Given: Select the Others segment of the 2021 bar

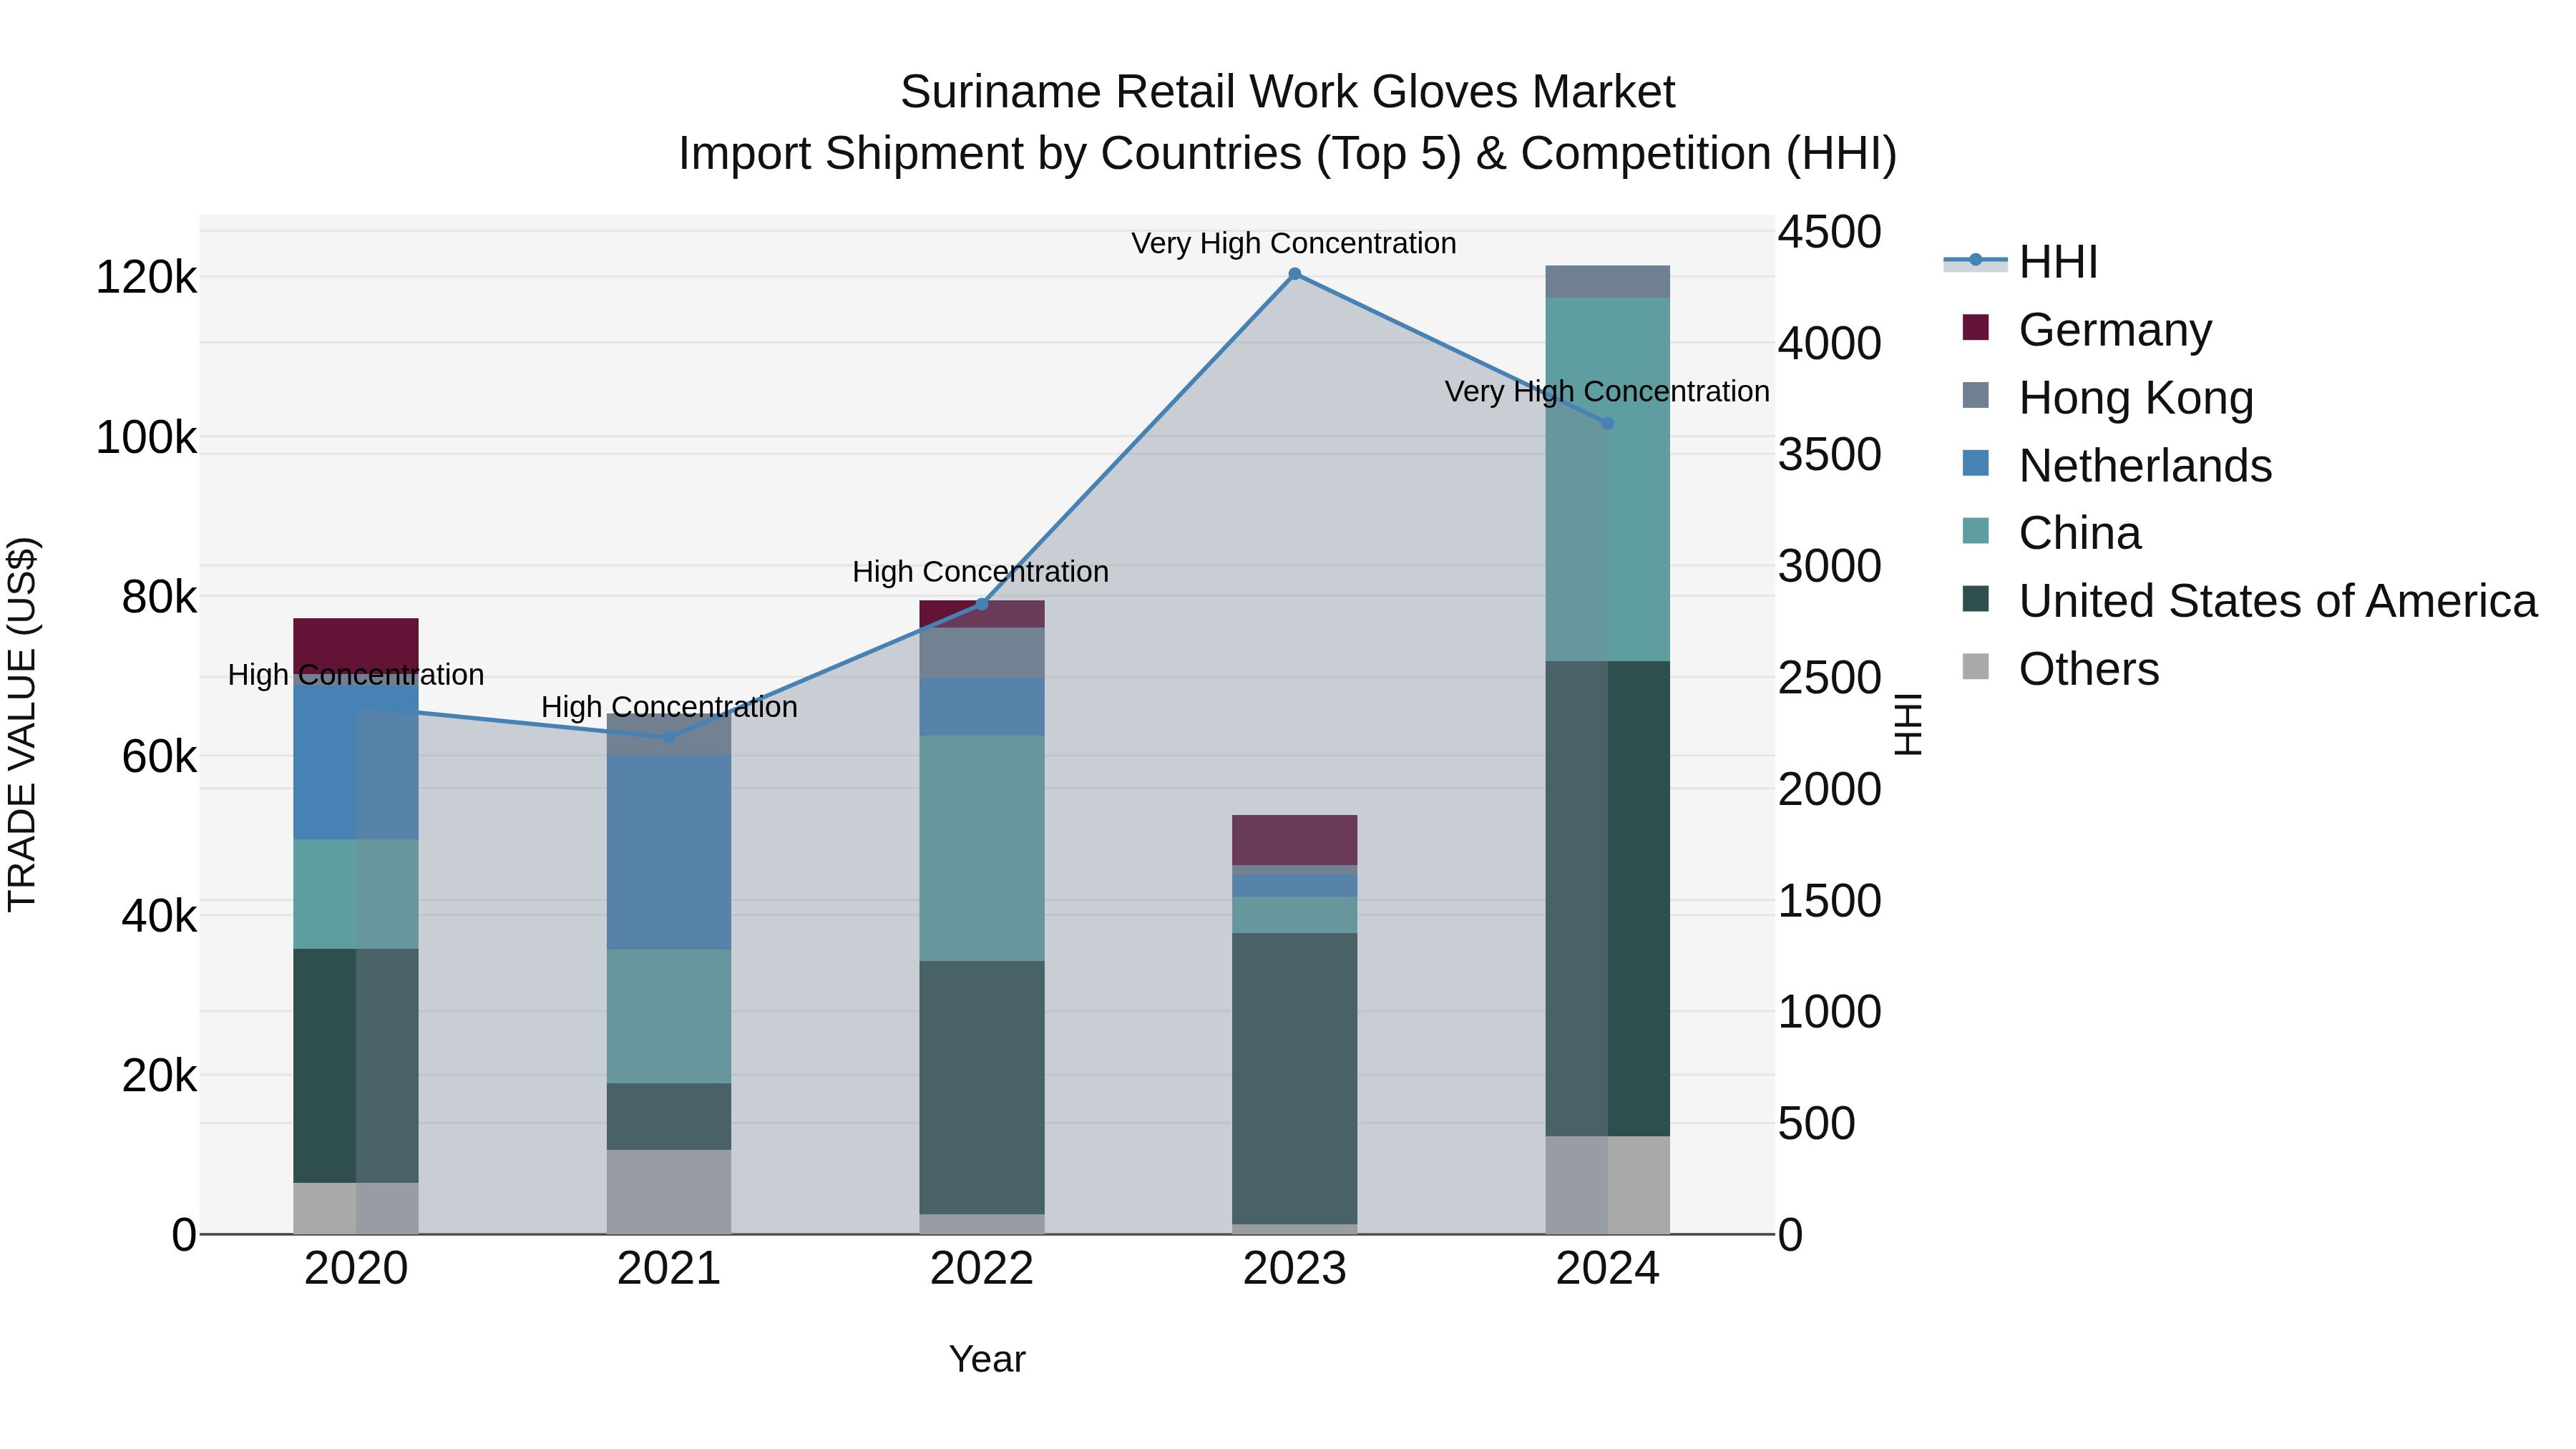Looking at the screenshot, I should tap(669, 1192).
